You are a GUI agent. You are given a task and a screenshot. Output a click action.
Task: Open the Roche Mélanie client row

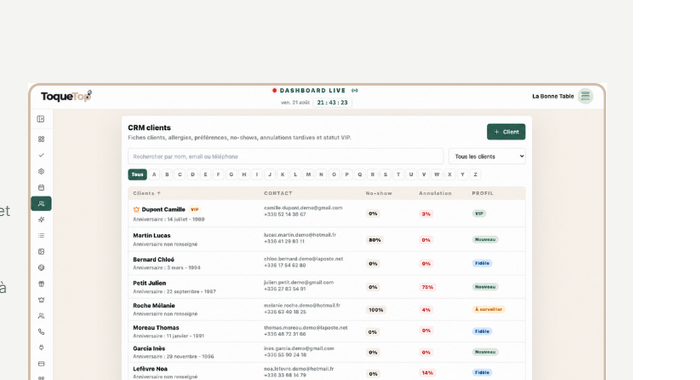coord(327,309)
